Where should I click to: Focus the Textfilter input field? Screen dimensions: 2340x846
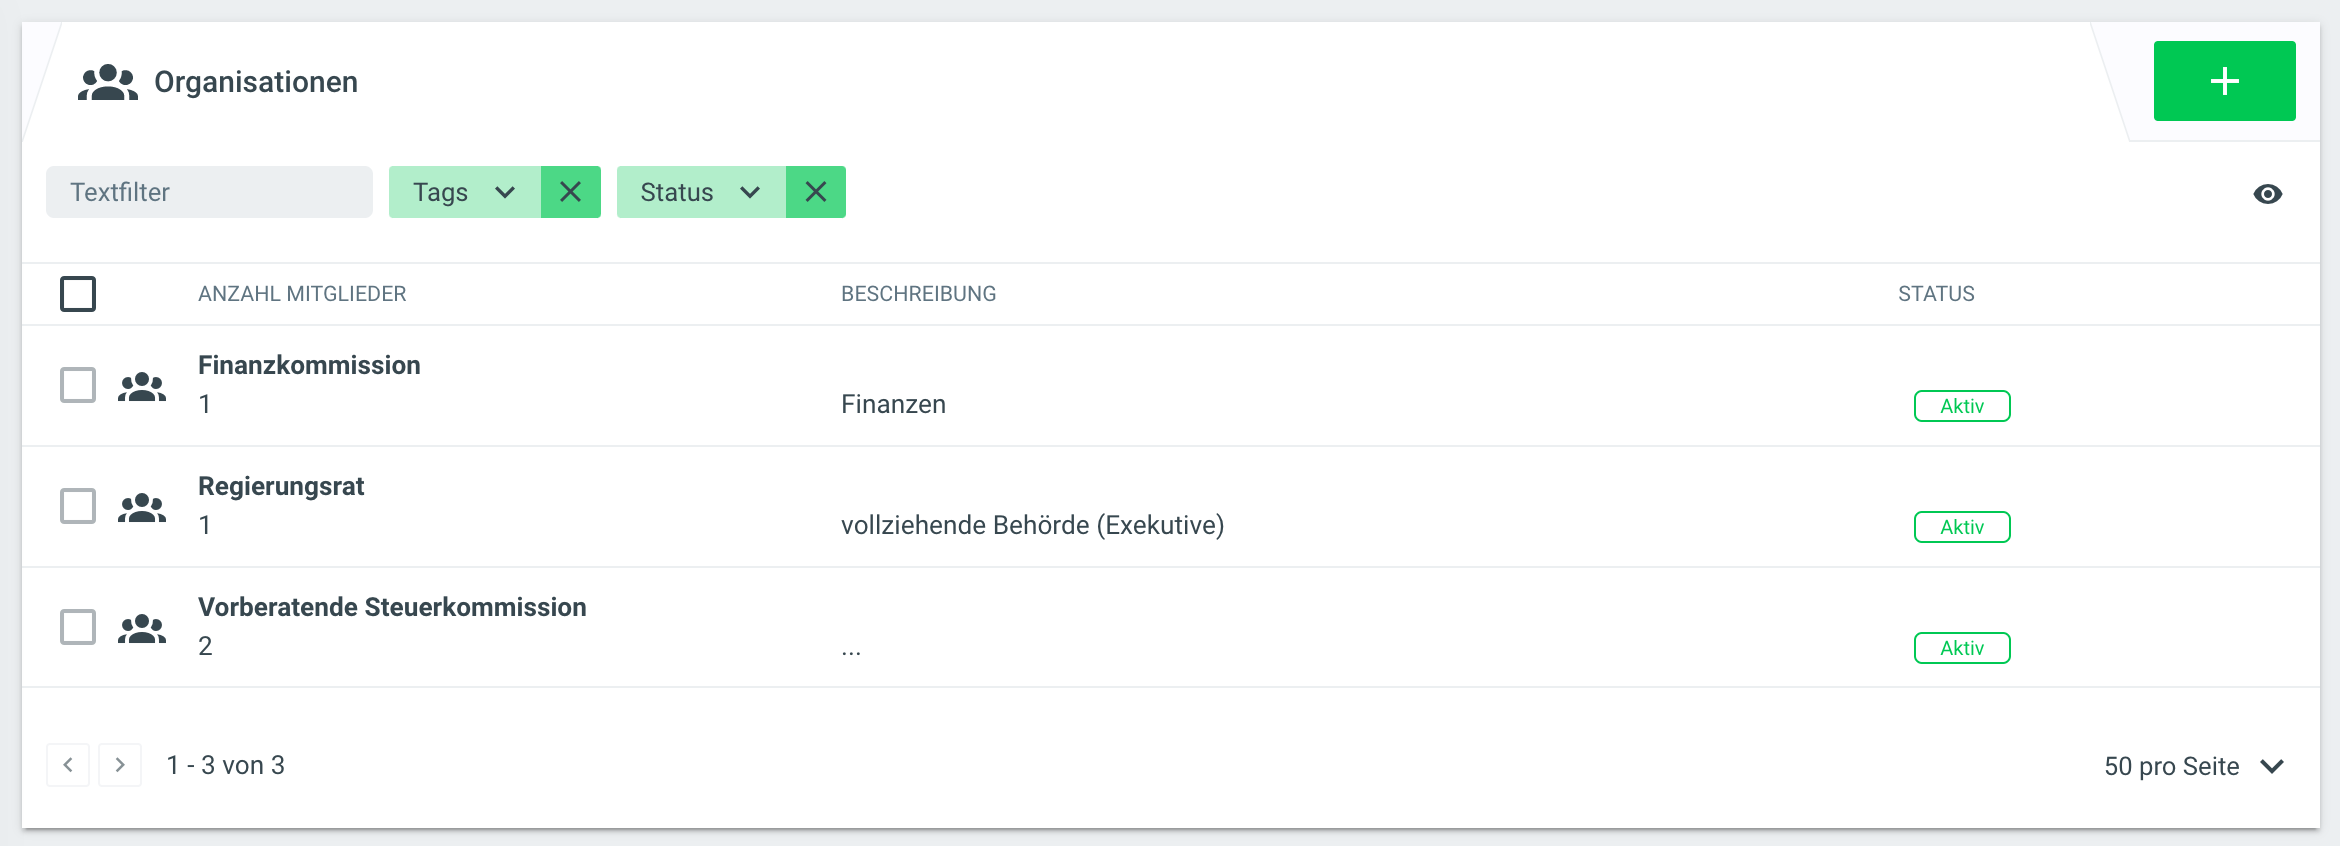[209, 192]
